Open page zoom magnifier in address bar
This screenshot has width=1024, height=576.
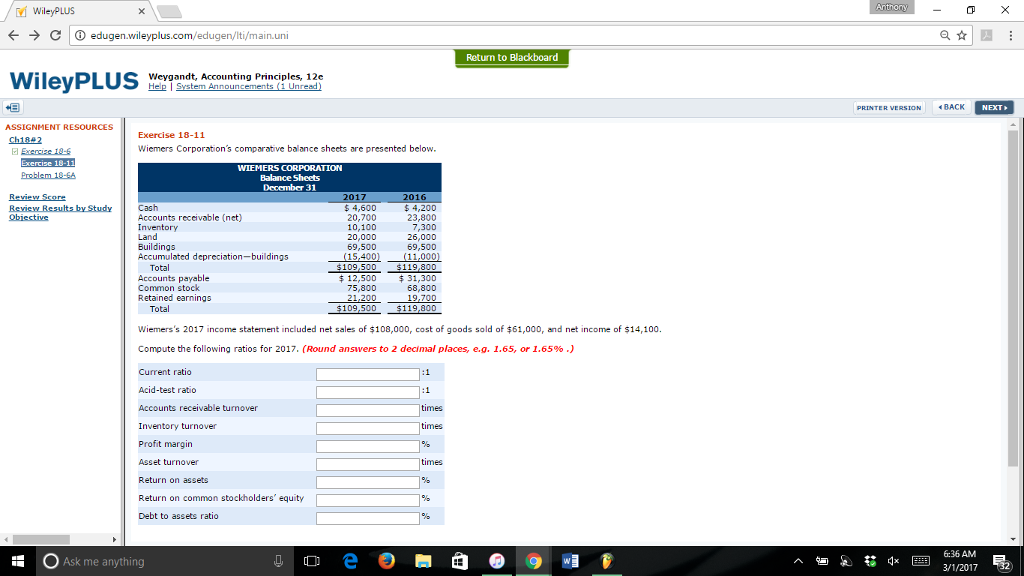(944, 35)
